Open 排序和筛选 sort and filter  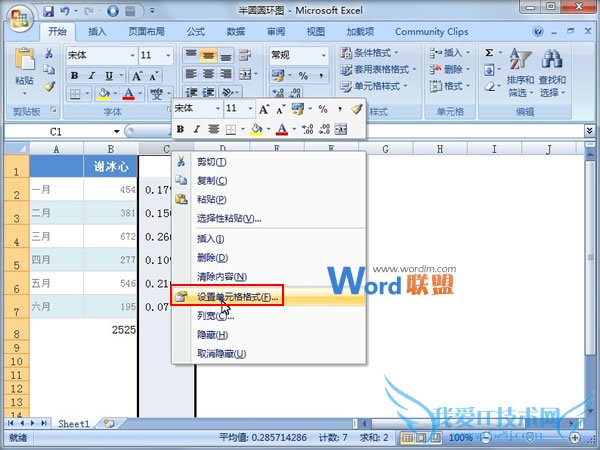pyautogui.click(x=520, y=73)
